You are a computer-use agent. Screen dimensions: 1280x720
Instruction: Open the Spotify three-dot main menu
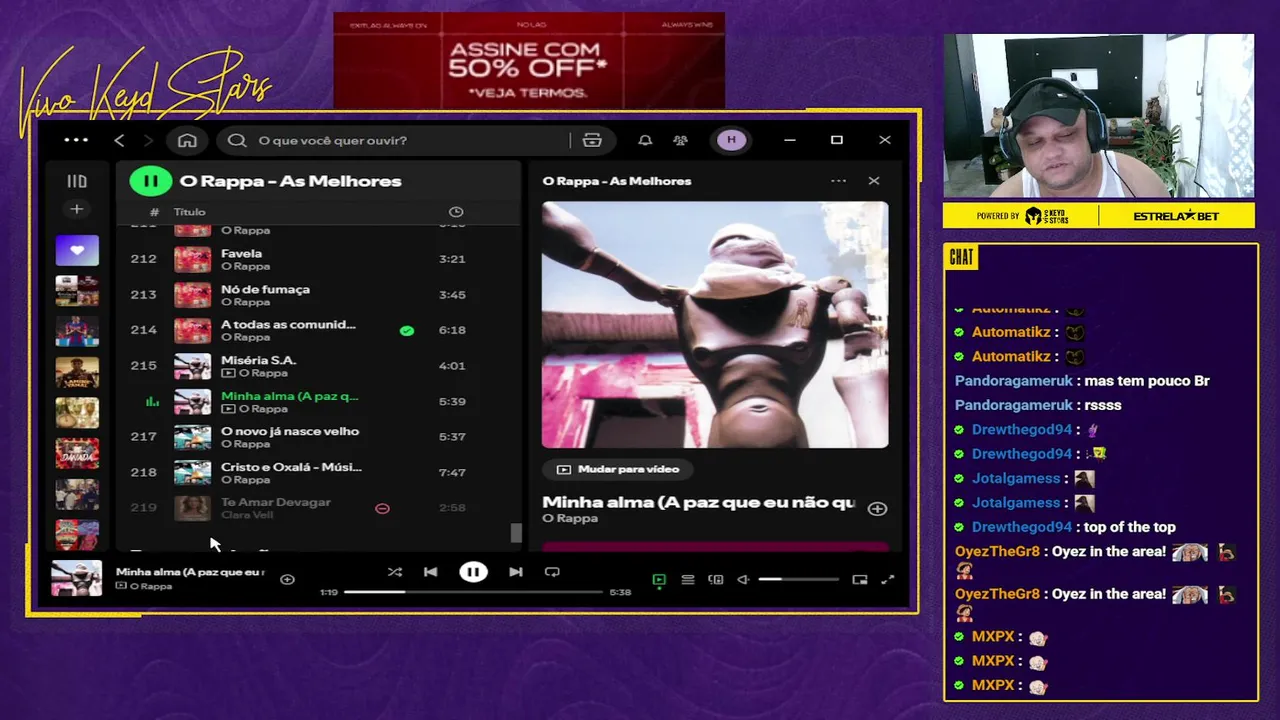point(76,140)
